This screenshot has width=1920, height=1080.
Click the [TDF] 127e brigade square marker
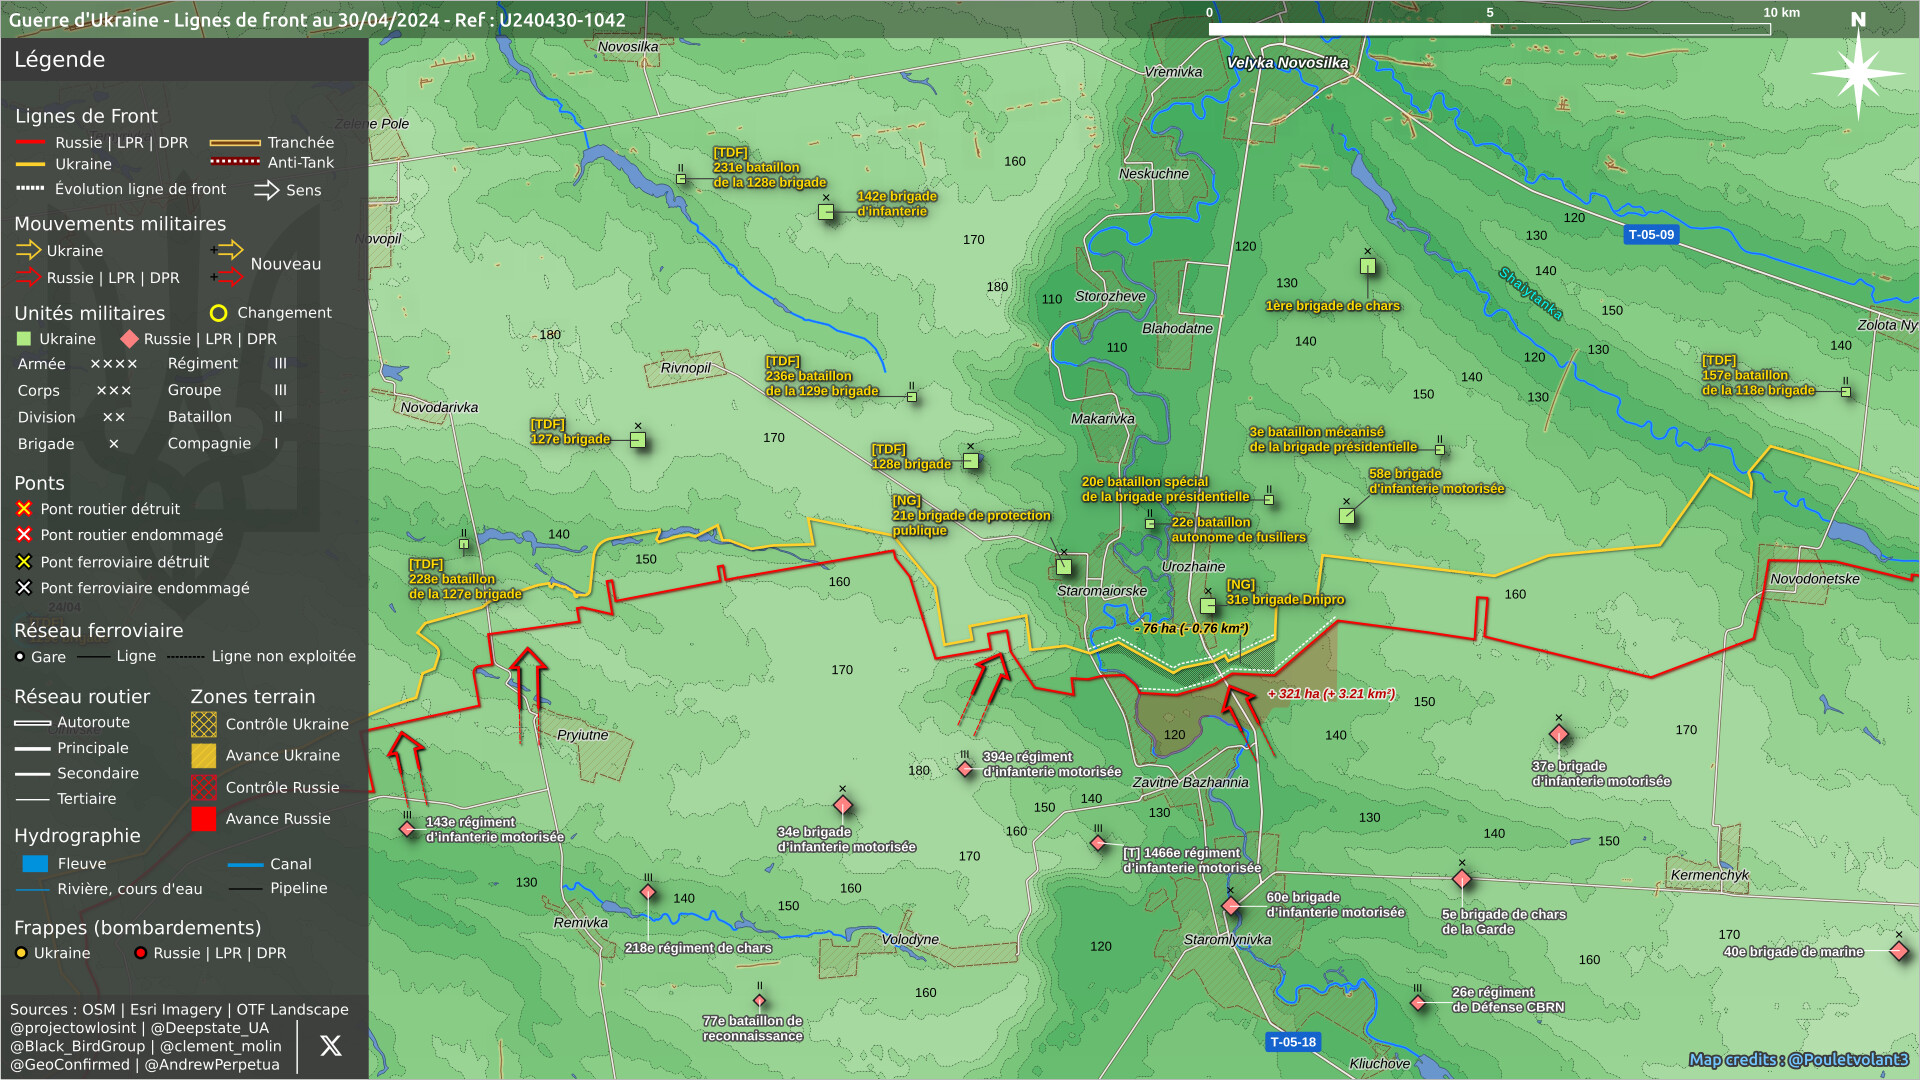(638, 440)
